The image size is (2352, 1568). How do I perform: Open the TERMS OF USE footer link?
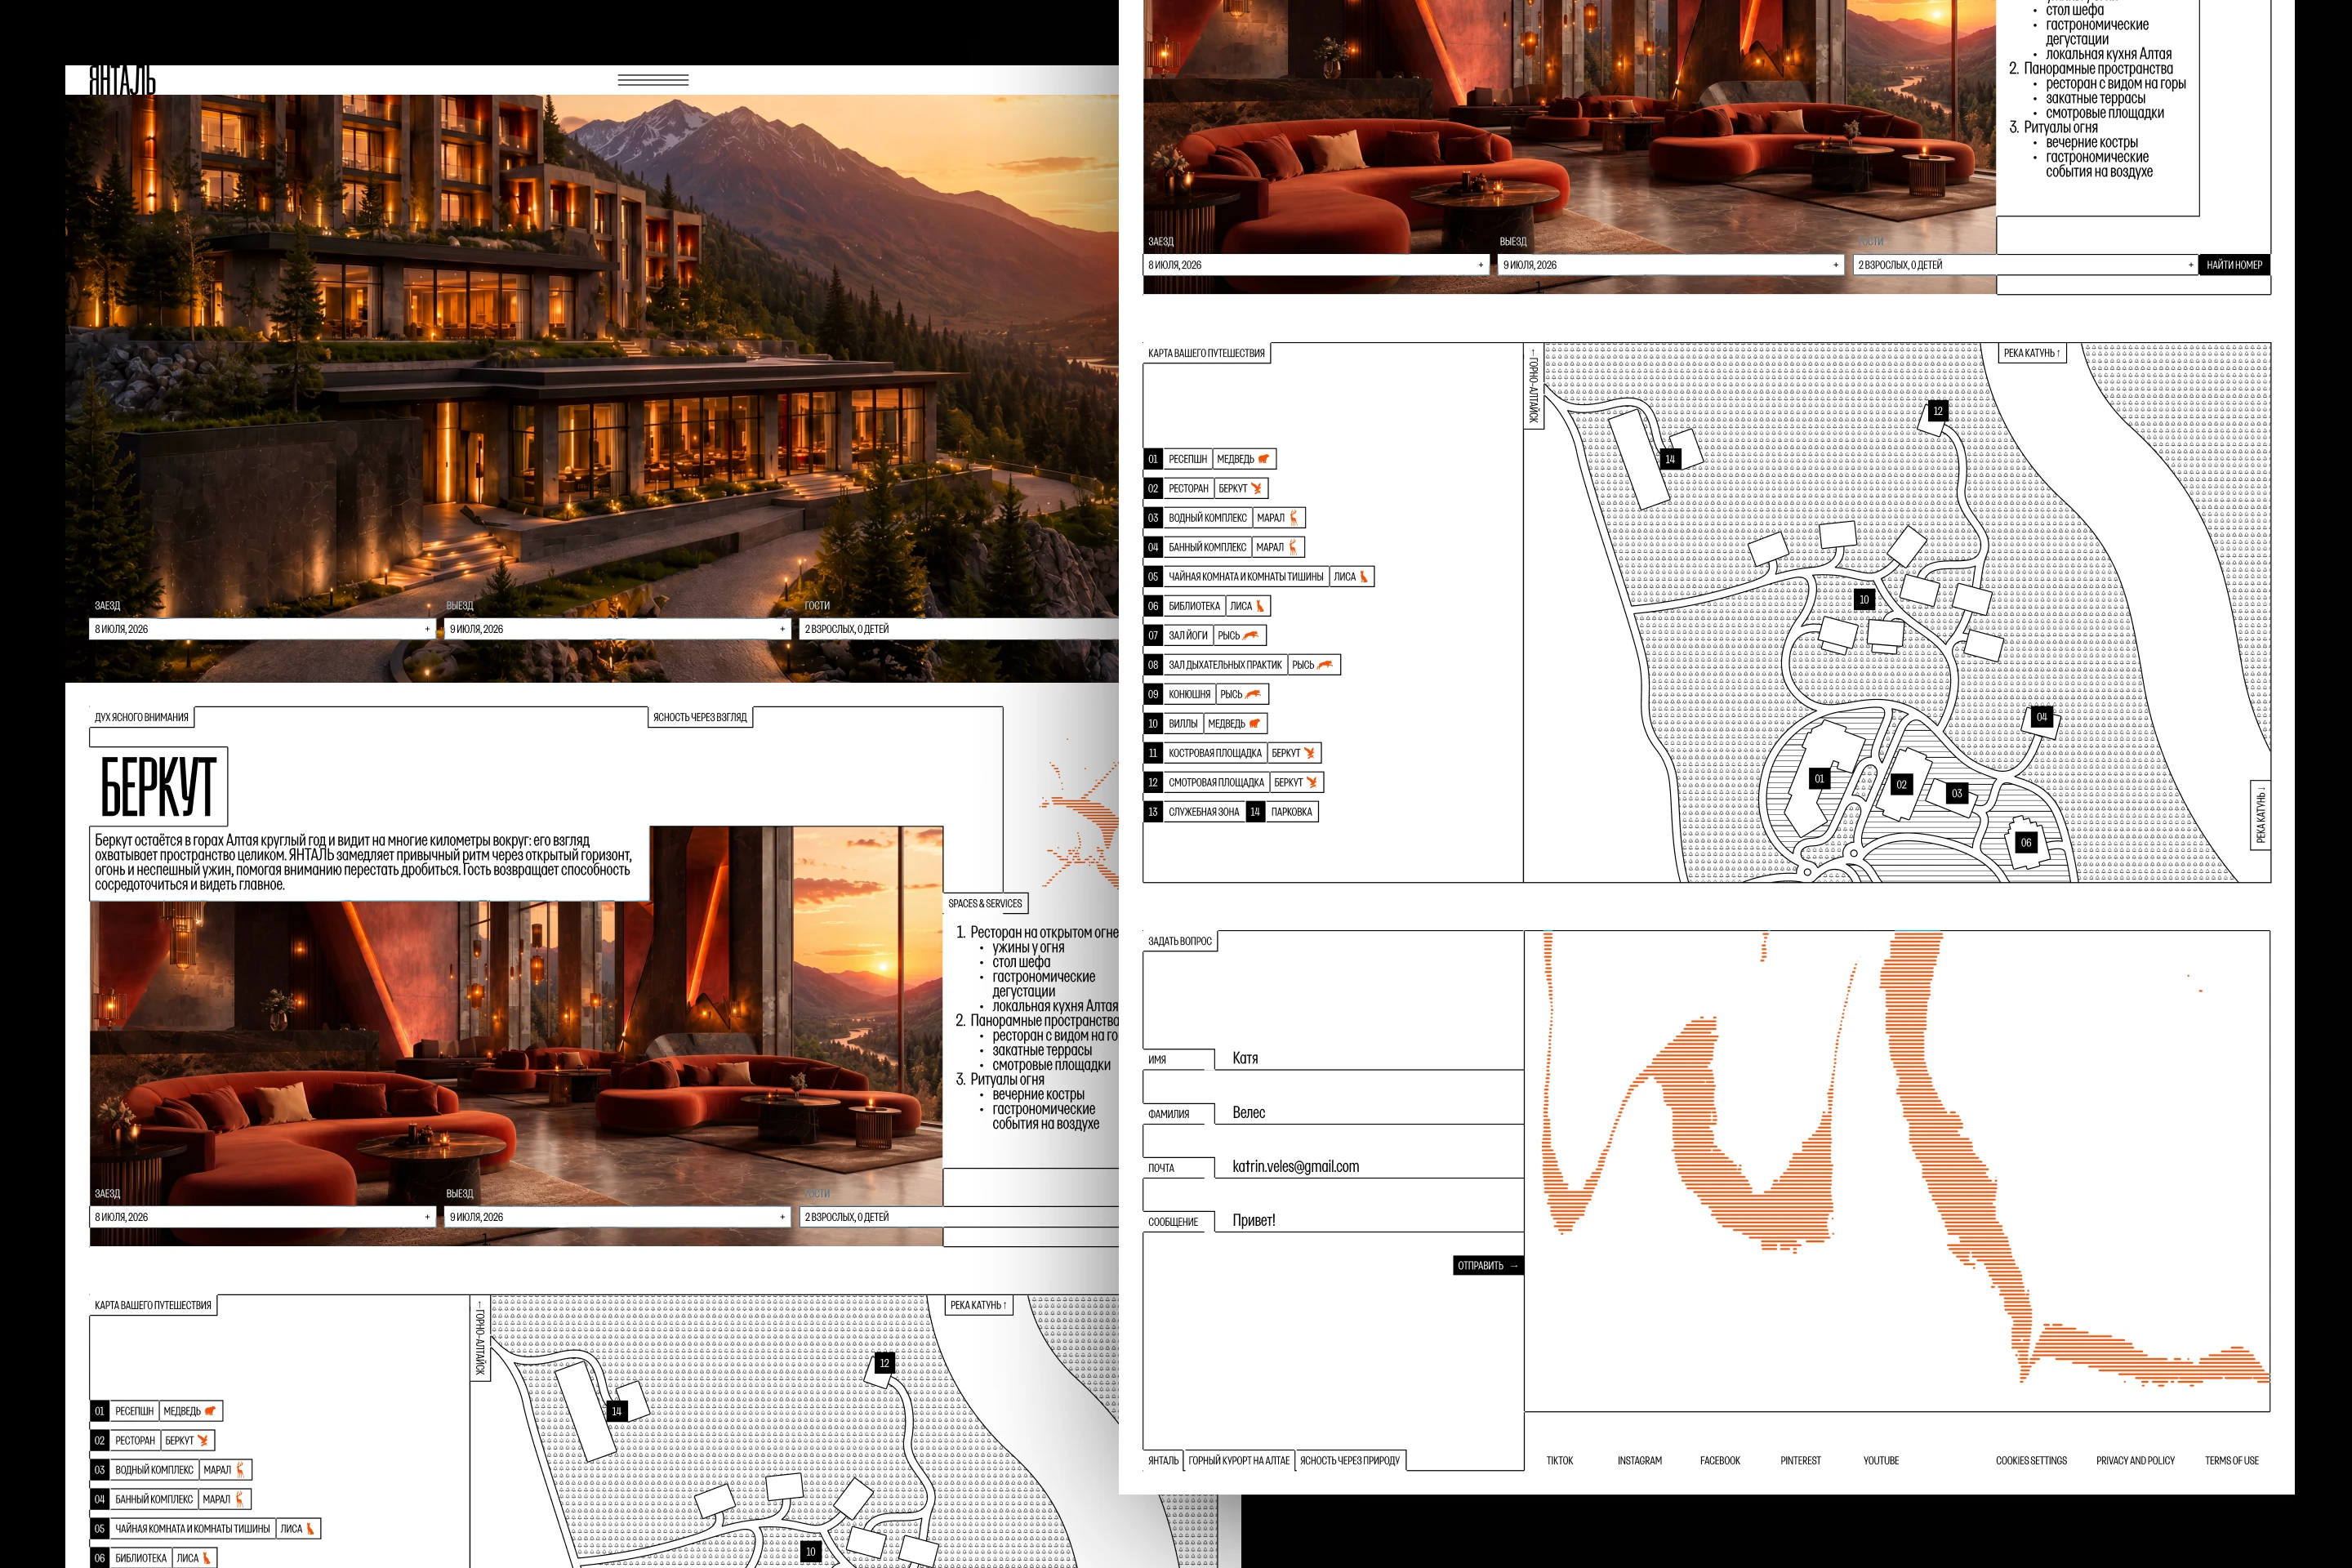pyautogui.click(x=2232, y=1461)
